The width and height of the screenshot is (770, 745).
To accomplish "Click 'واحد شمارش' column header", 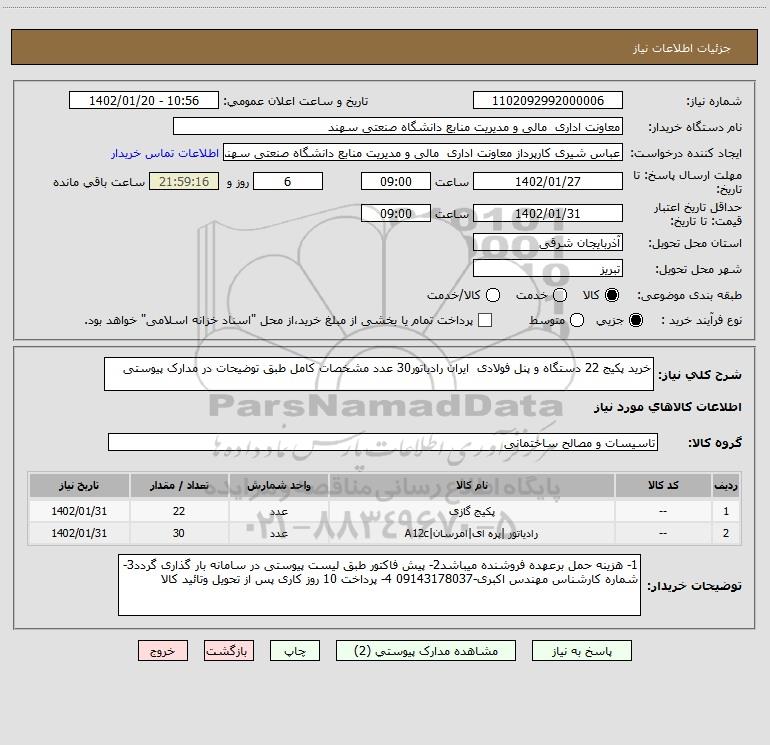I will 278,485.
